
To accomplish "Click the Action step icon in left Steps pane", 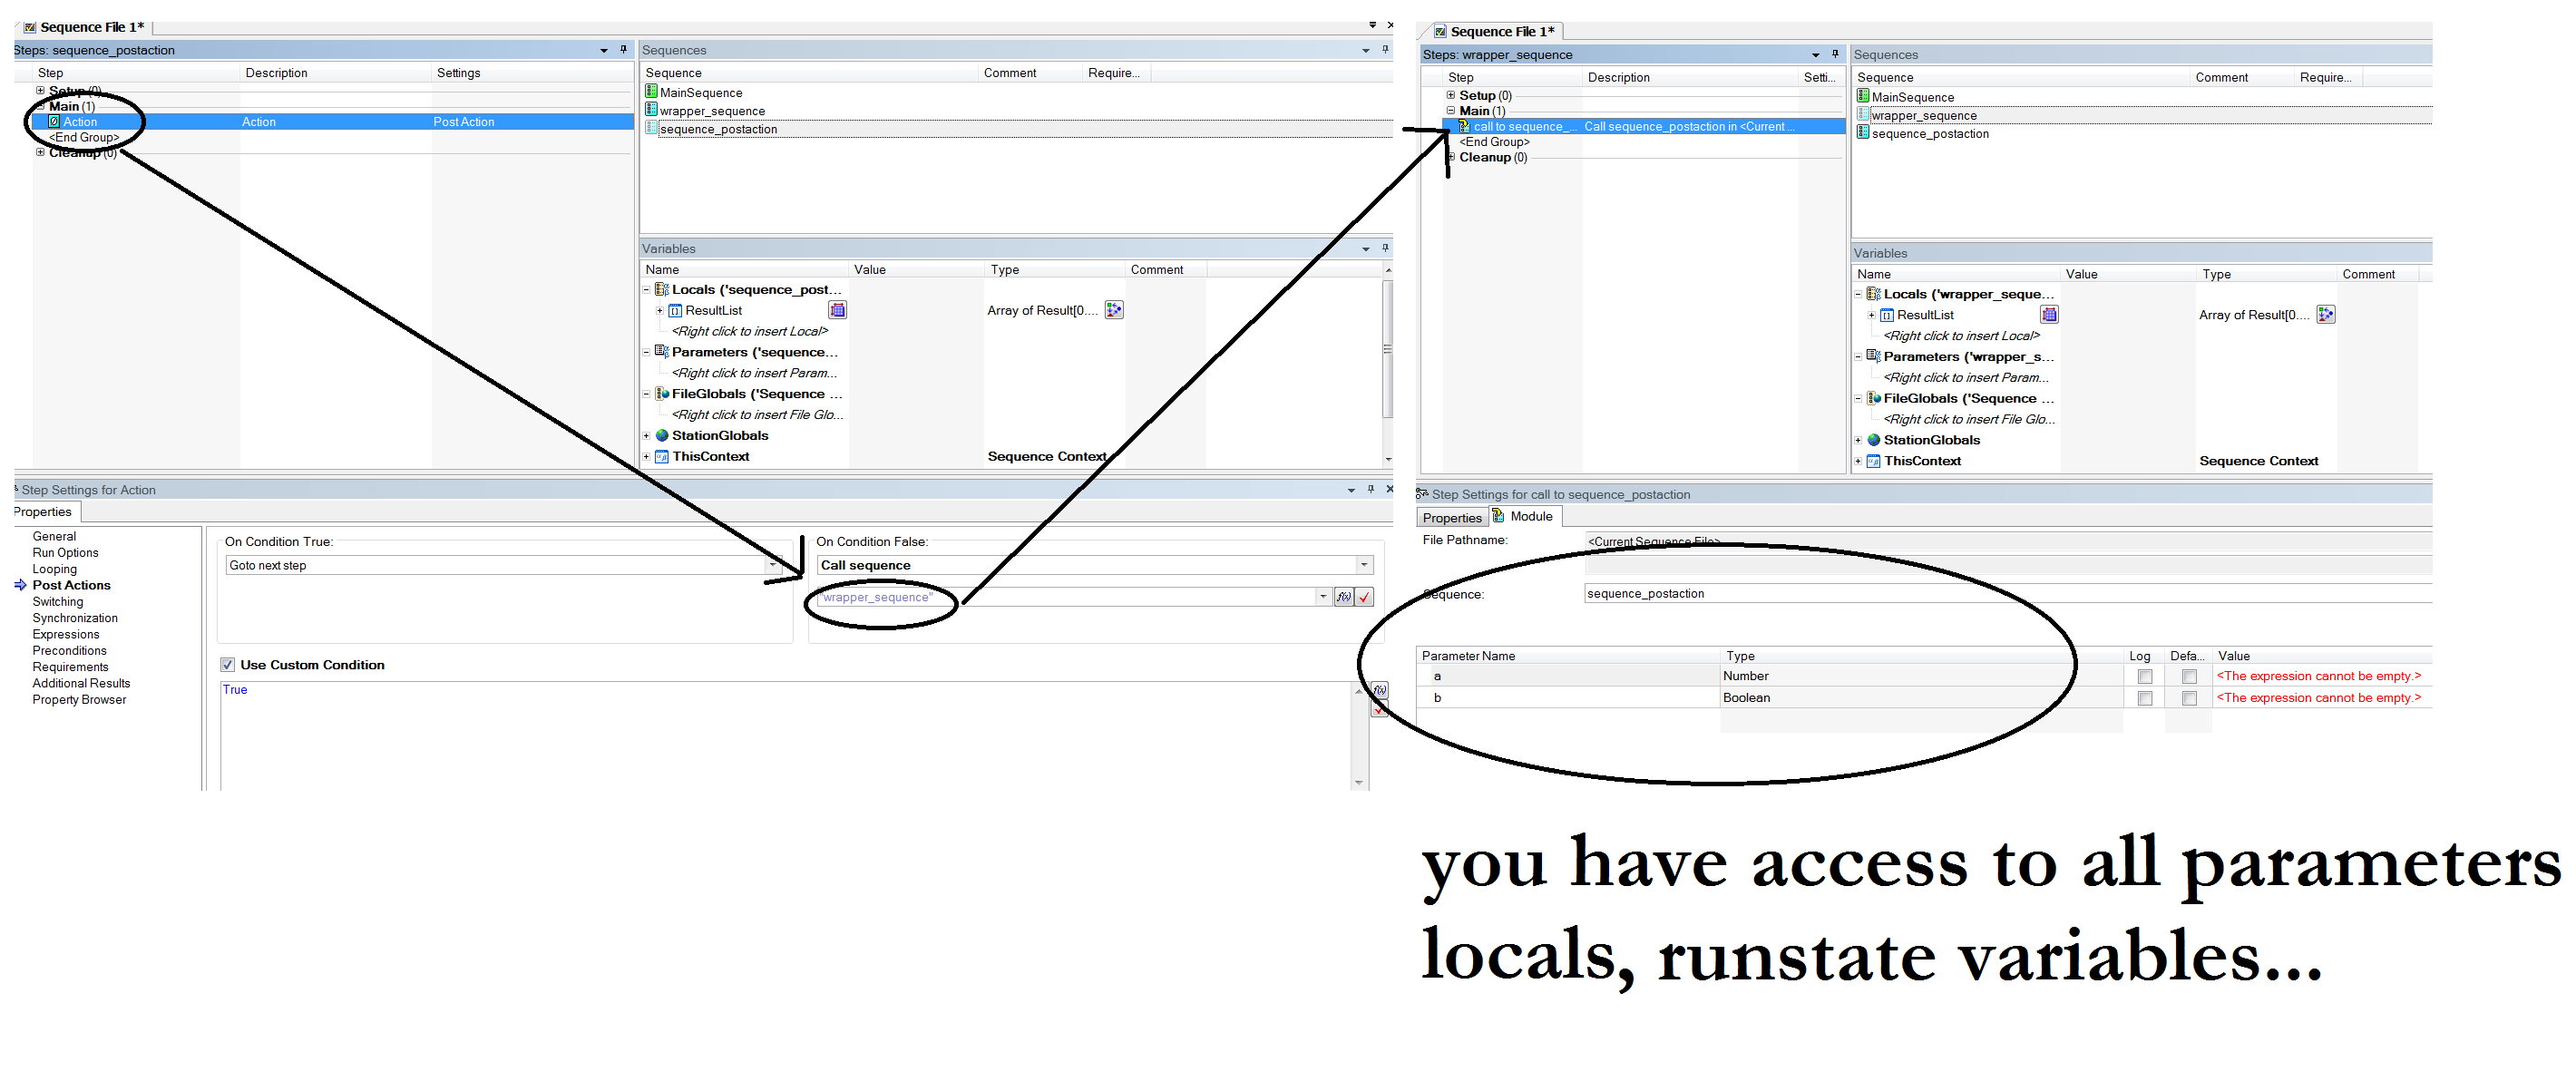I will tap(54, 121).
